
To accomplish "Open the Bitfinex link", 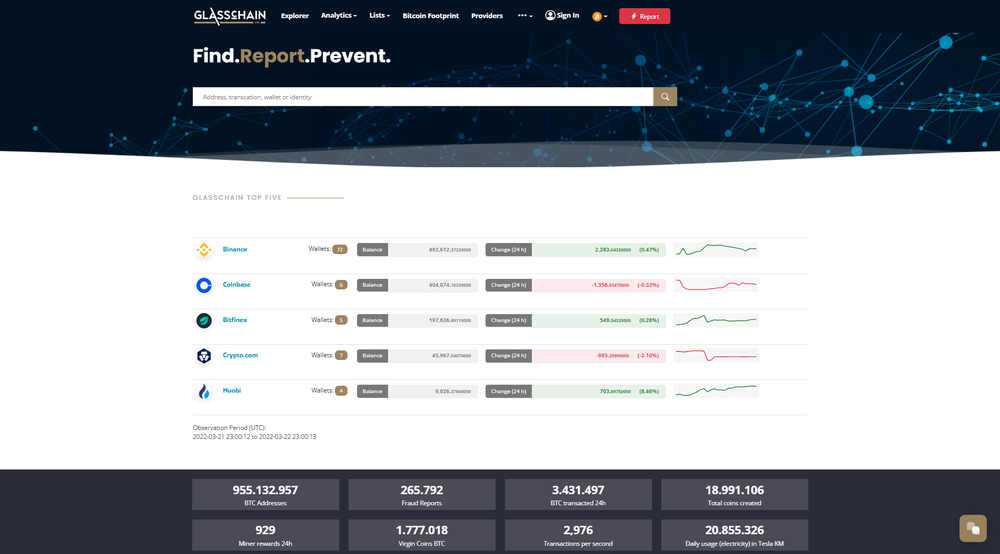I will click(235, 320).
